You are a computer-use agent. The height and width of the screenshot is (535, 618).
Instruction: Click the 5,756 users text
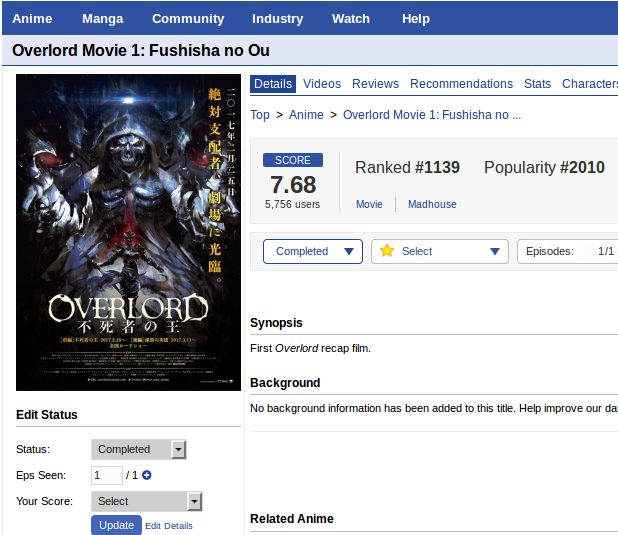pos(292,204)
